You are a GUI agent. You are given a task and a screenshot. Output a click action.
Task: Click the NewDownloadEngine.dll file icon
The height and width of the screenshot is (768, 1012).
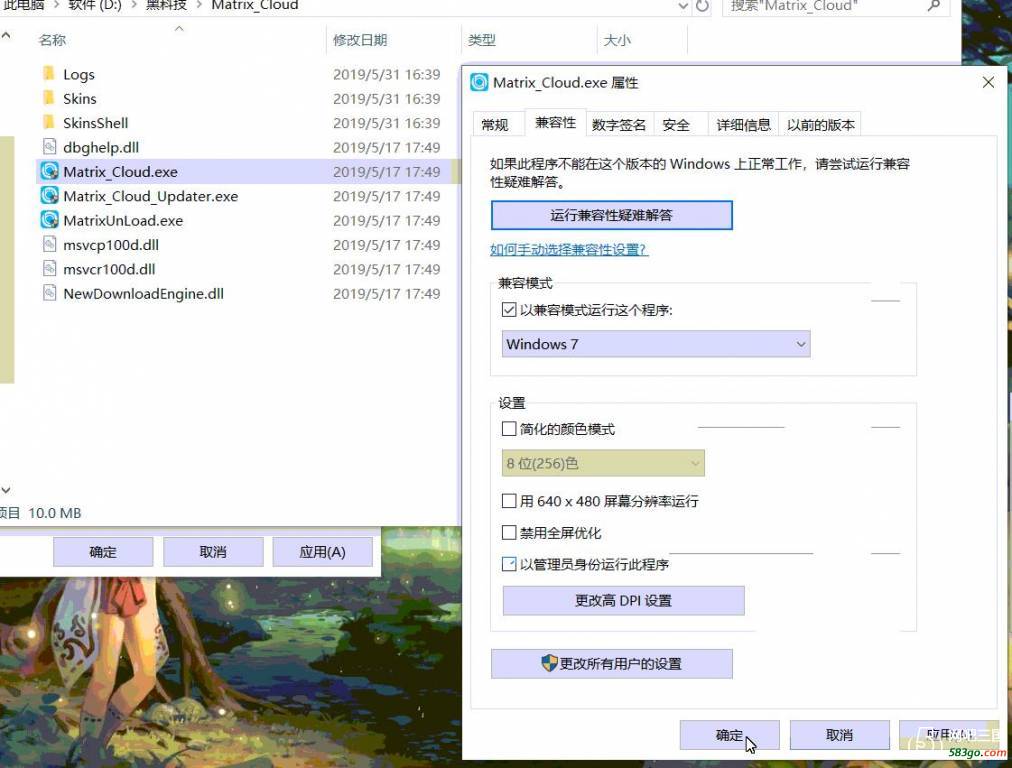[x=49, y=294]
